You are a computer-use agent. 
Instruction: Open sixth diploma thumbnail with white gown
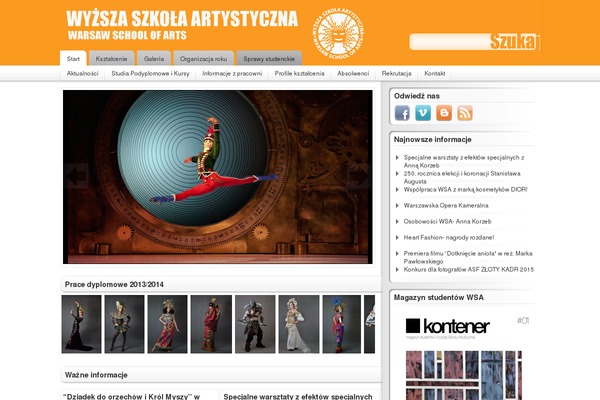pyautogui.click(x=299, y=324)
